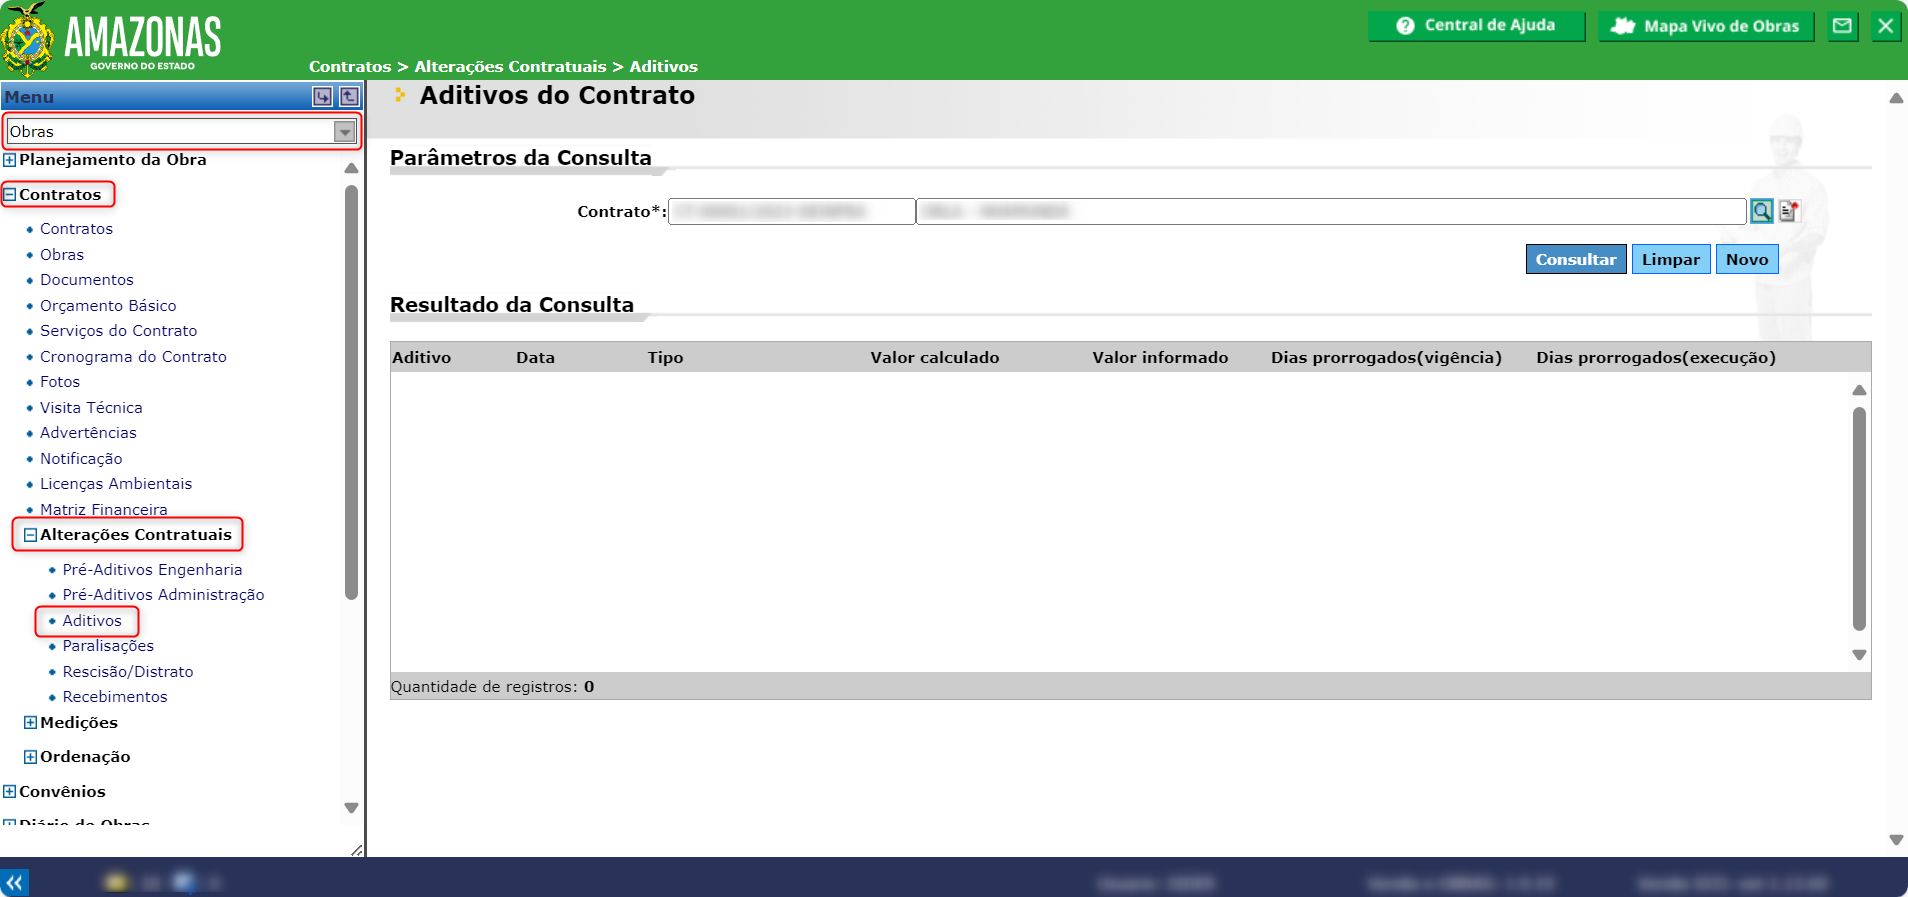Open Serviços do Contrato item
The image size is (1908, 897).
(118, 331)
